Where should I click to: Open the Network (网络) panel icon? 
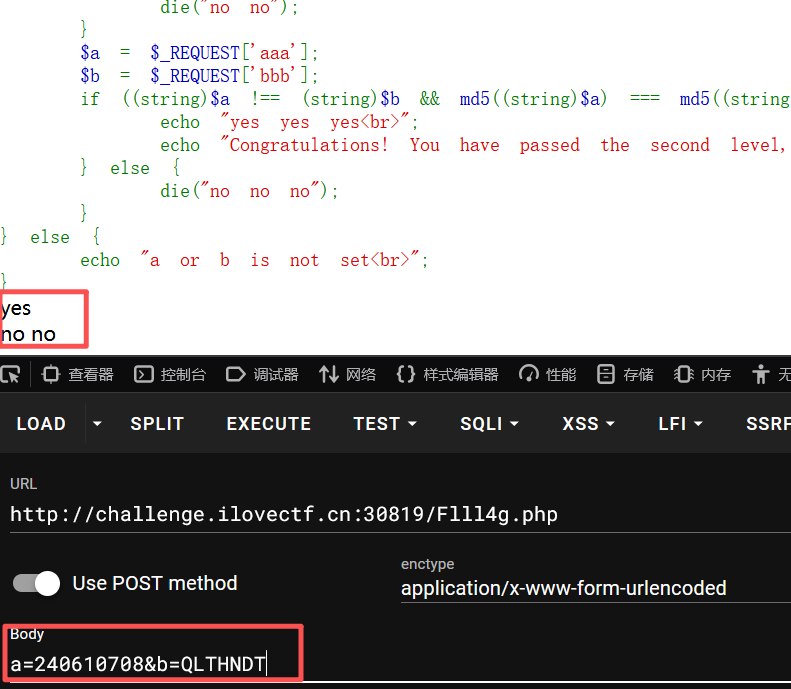[328, 375]
